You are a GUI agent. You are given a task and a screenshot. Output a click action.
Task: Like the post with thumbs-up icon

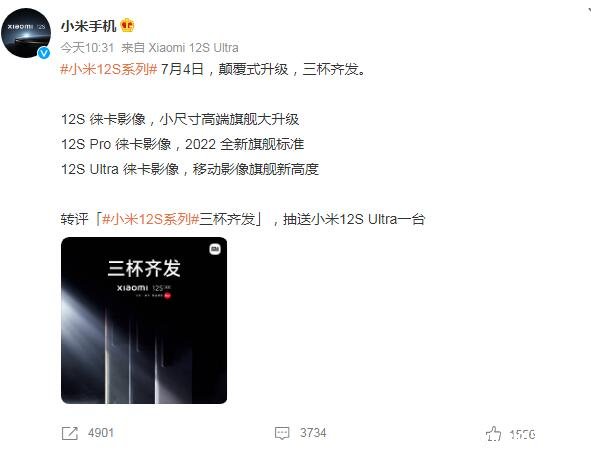tap(494, 434)
